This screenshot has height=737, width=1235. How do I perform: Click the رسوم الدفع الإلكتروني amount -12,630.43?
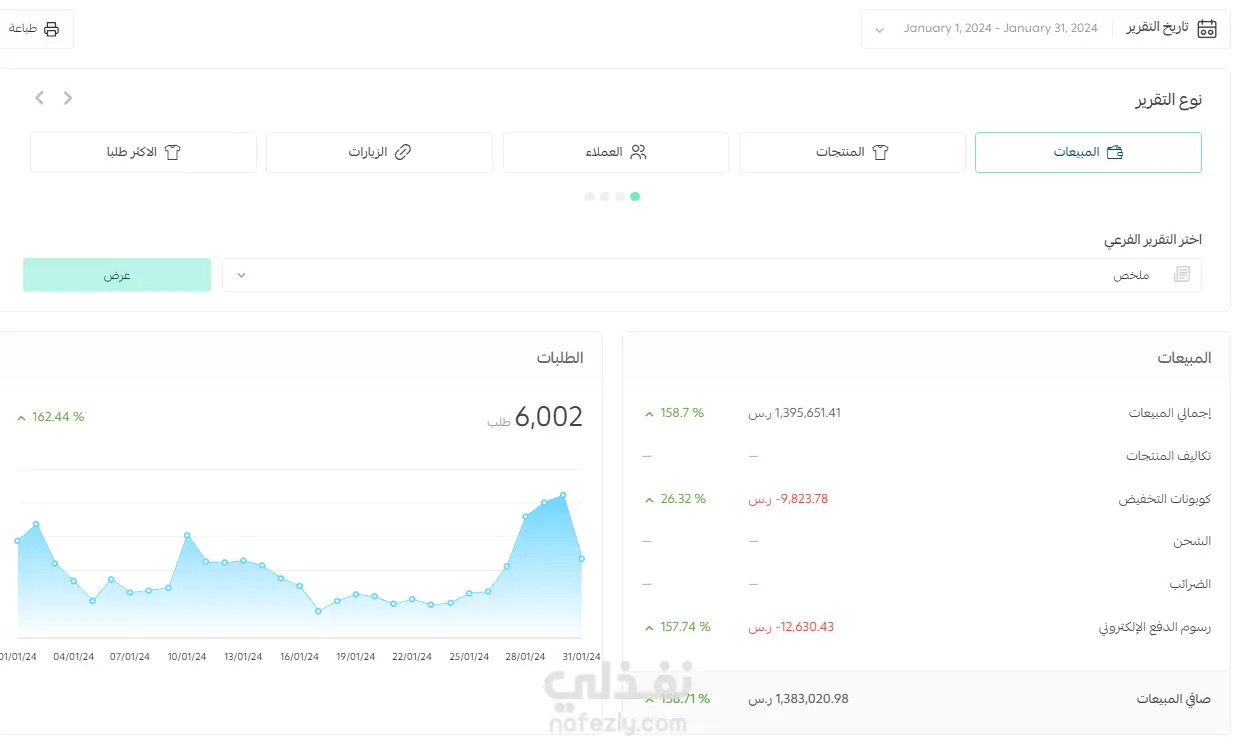coord(791,627)
